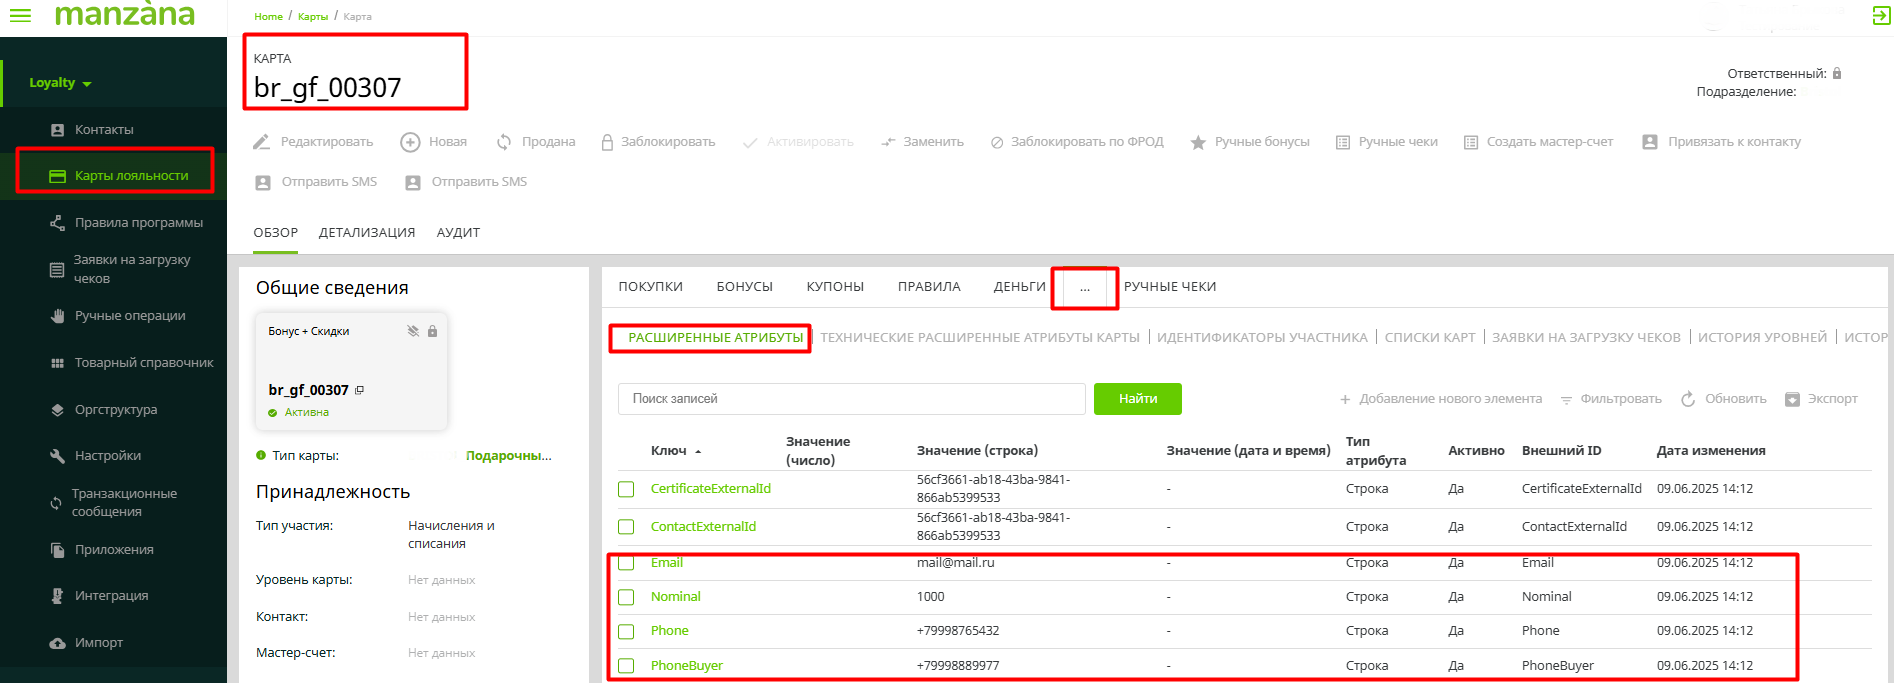Switch to the ДЕТАЛИЗАЦИЯ tab
This screenshot has width=1894, height=683.
[x=367, y=233]
